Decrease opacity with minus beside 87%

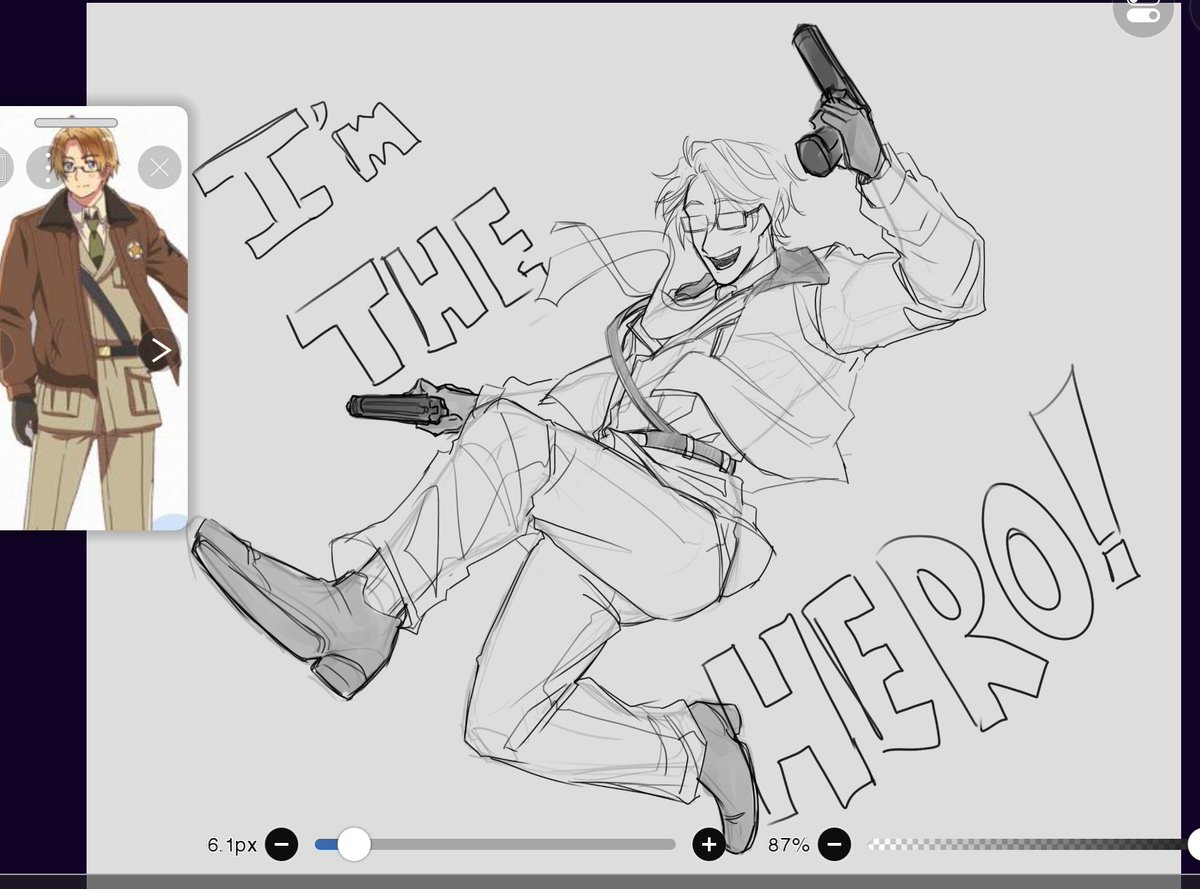(x=834, y=844)
